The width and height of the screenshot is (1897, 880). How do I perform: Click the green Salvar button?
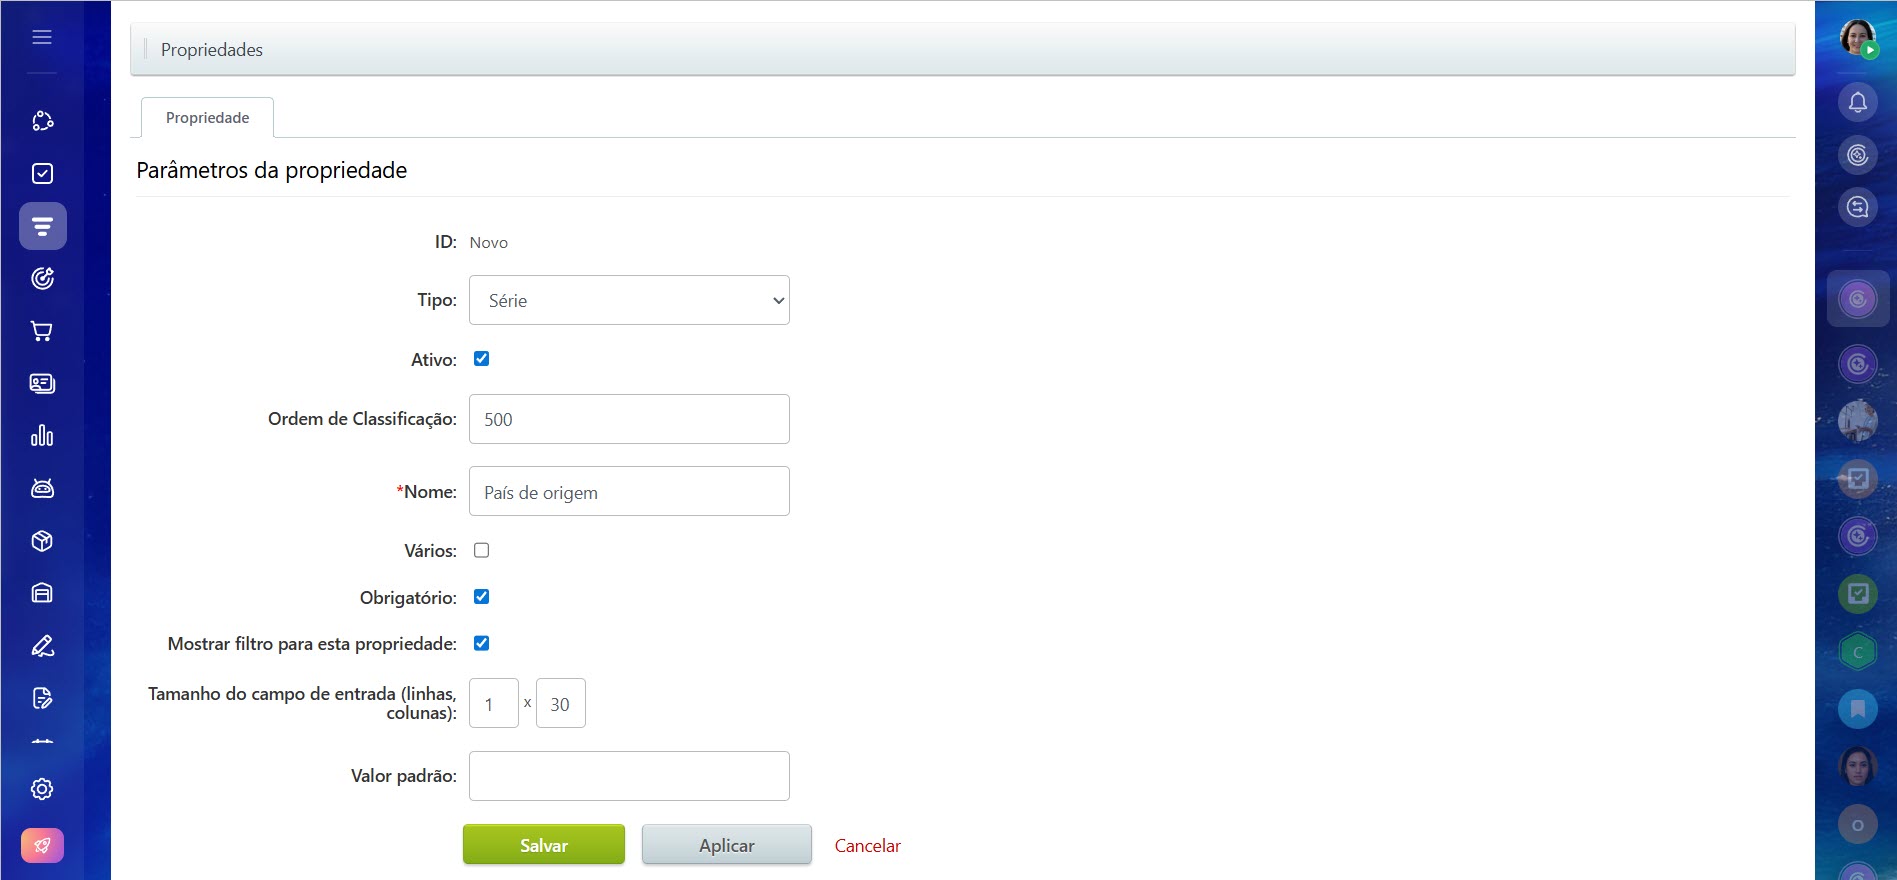coord(543,845)
